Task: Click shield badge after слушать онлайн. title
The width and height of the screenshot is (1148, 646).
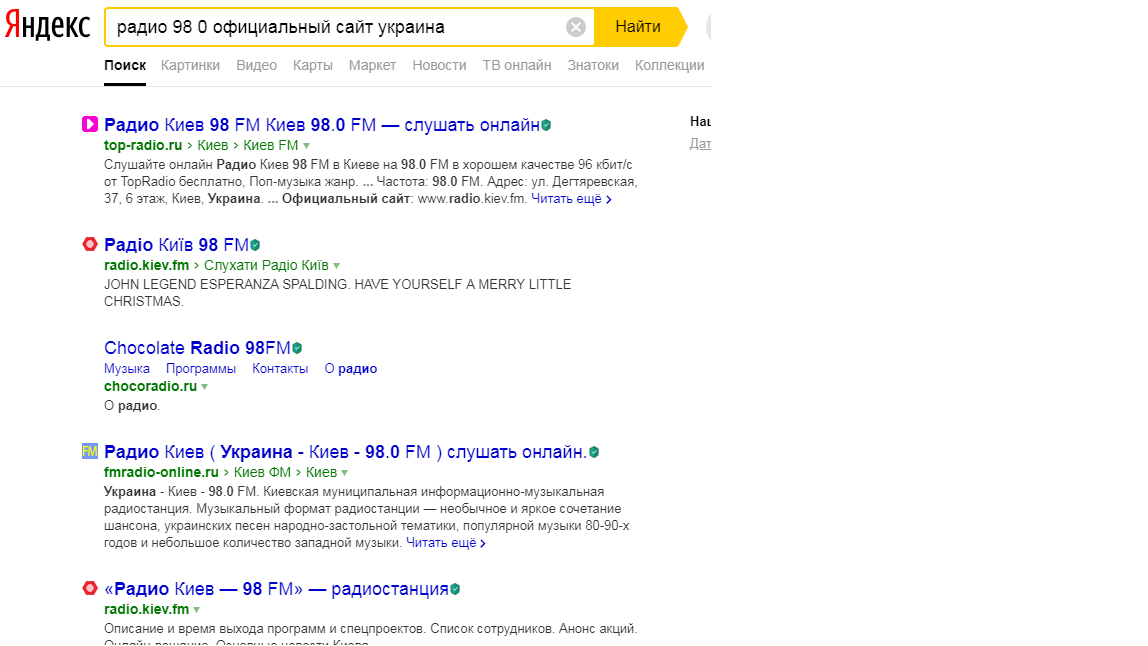Action: coord(594,453)
